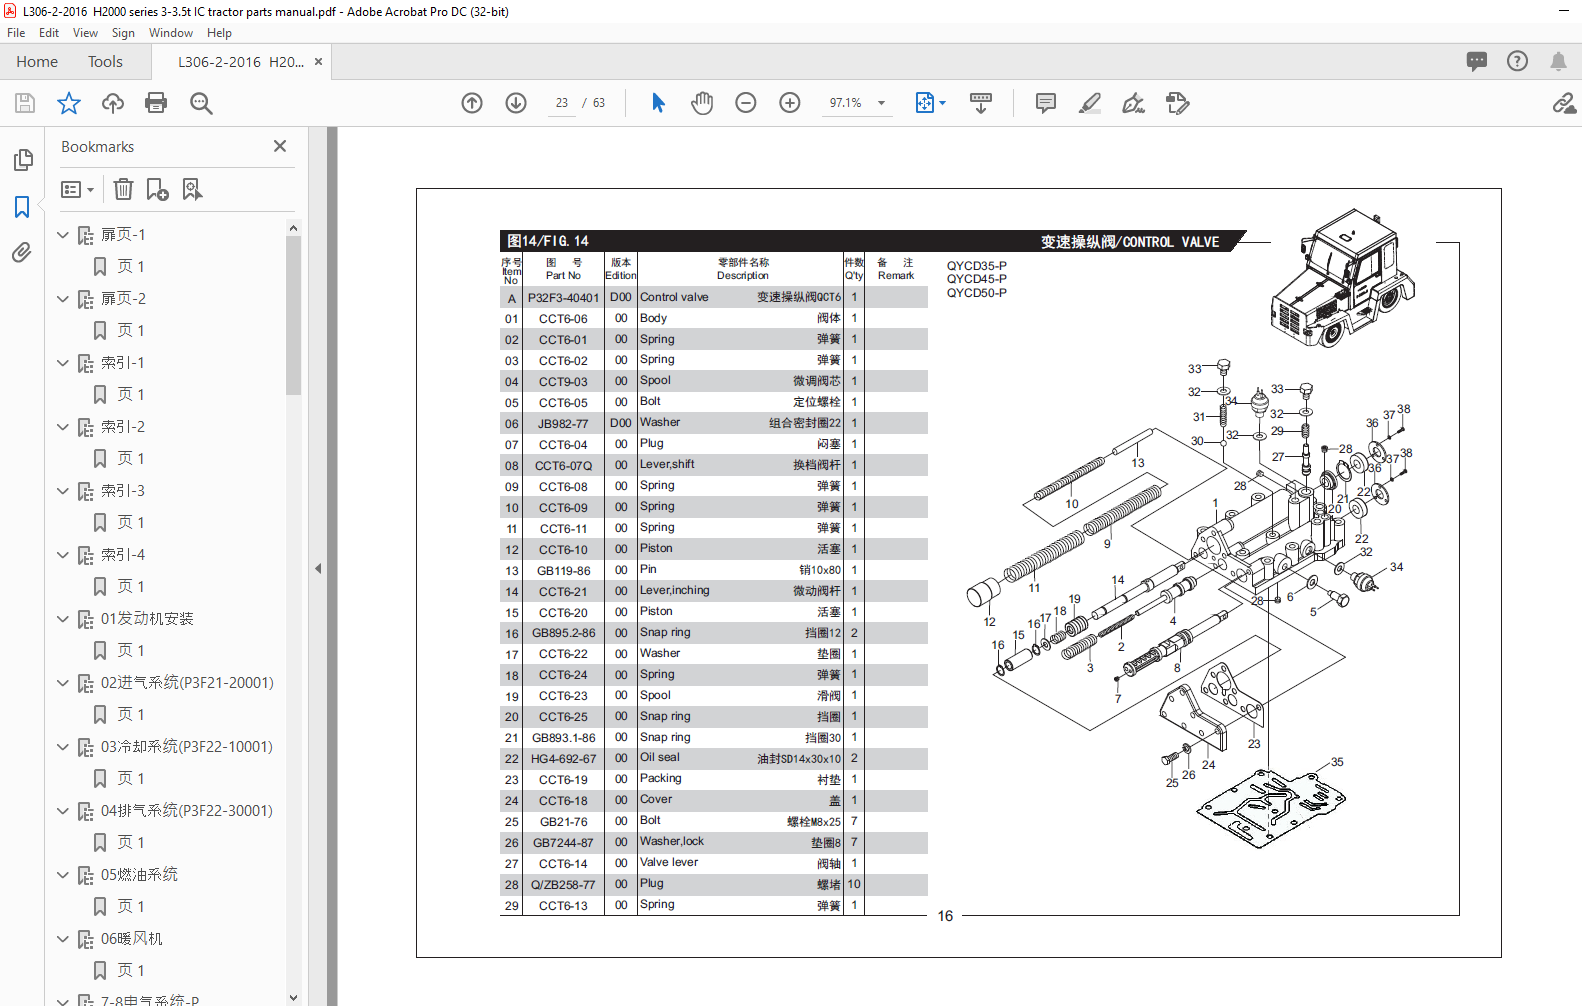Close the Bookmarks panel

click(x=280, y=146)
